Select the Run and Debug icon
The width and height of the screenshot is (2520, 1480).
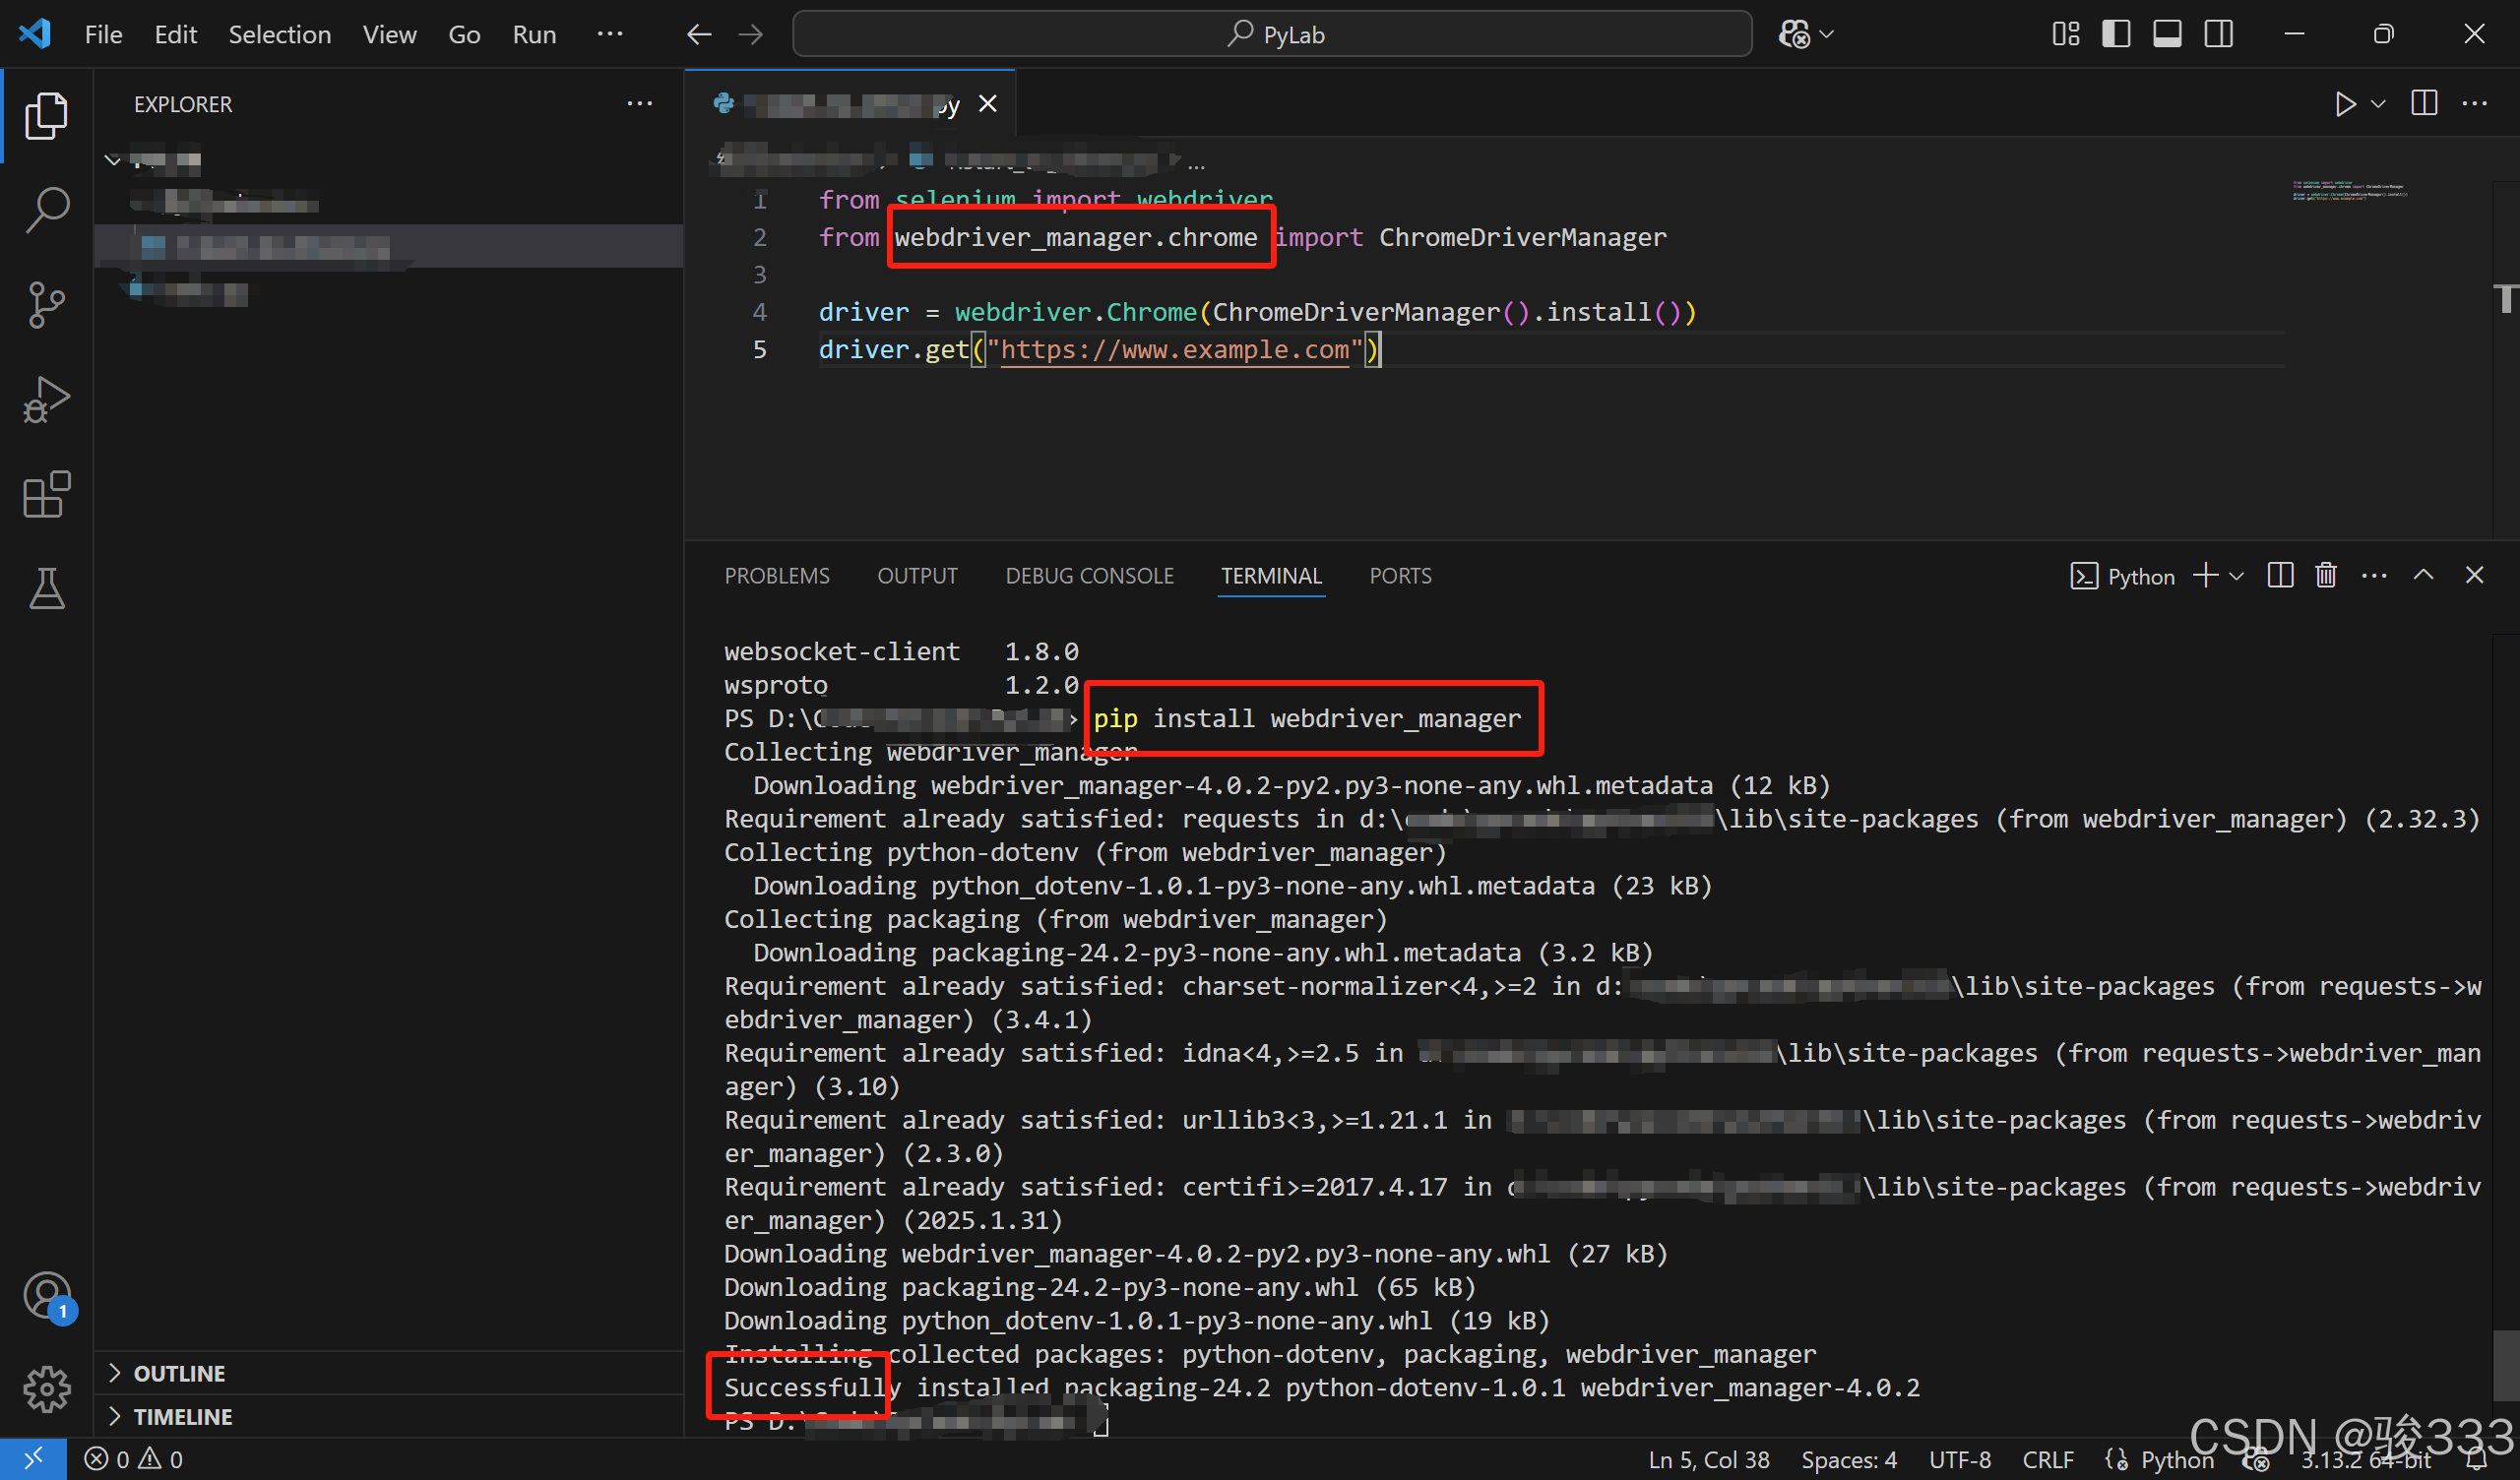click(46, 399)
